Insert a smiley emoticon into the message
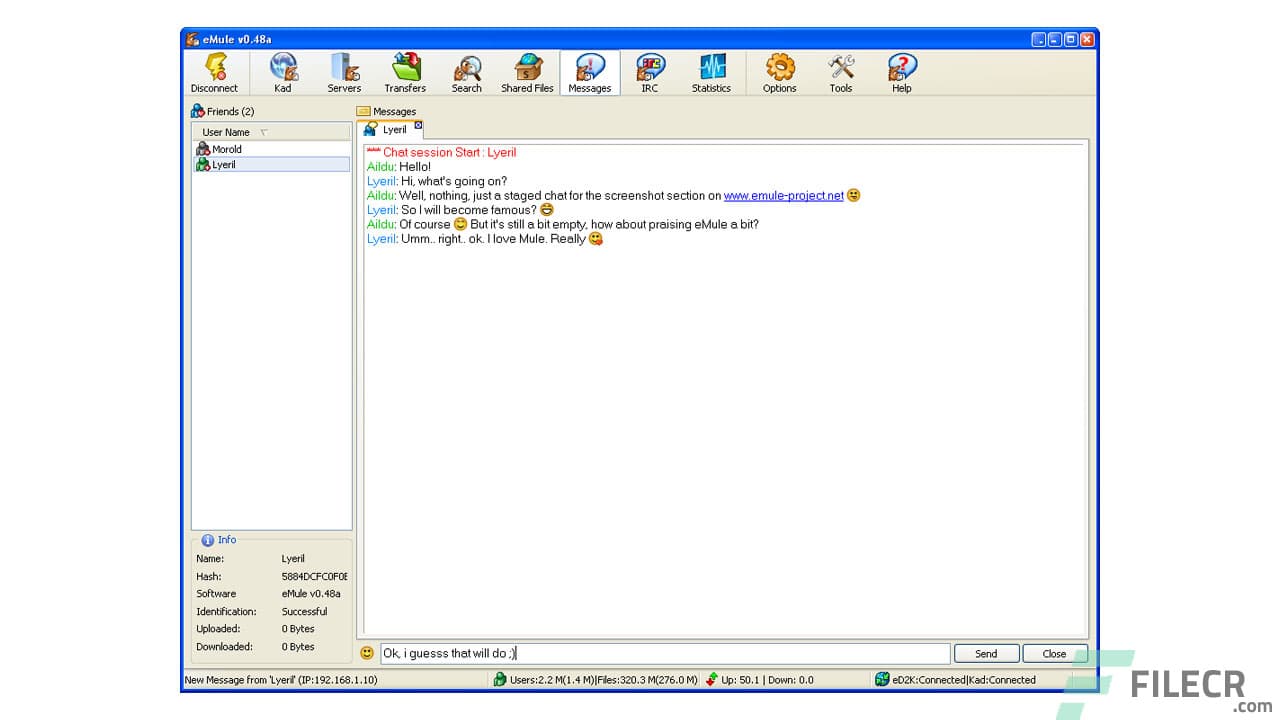This screenshot has height=720, width=1280. tap(367, 652)
